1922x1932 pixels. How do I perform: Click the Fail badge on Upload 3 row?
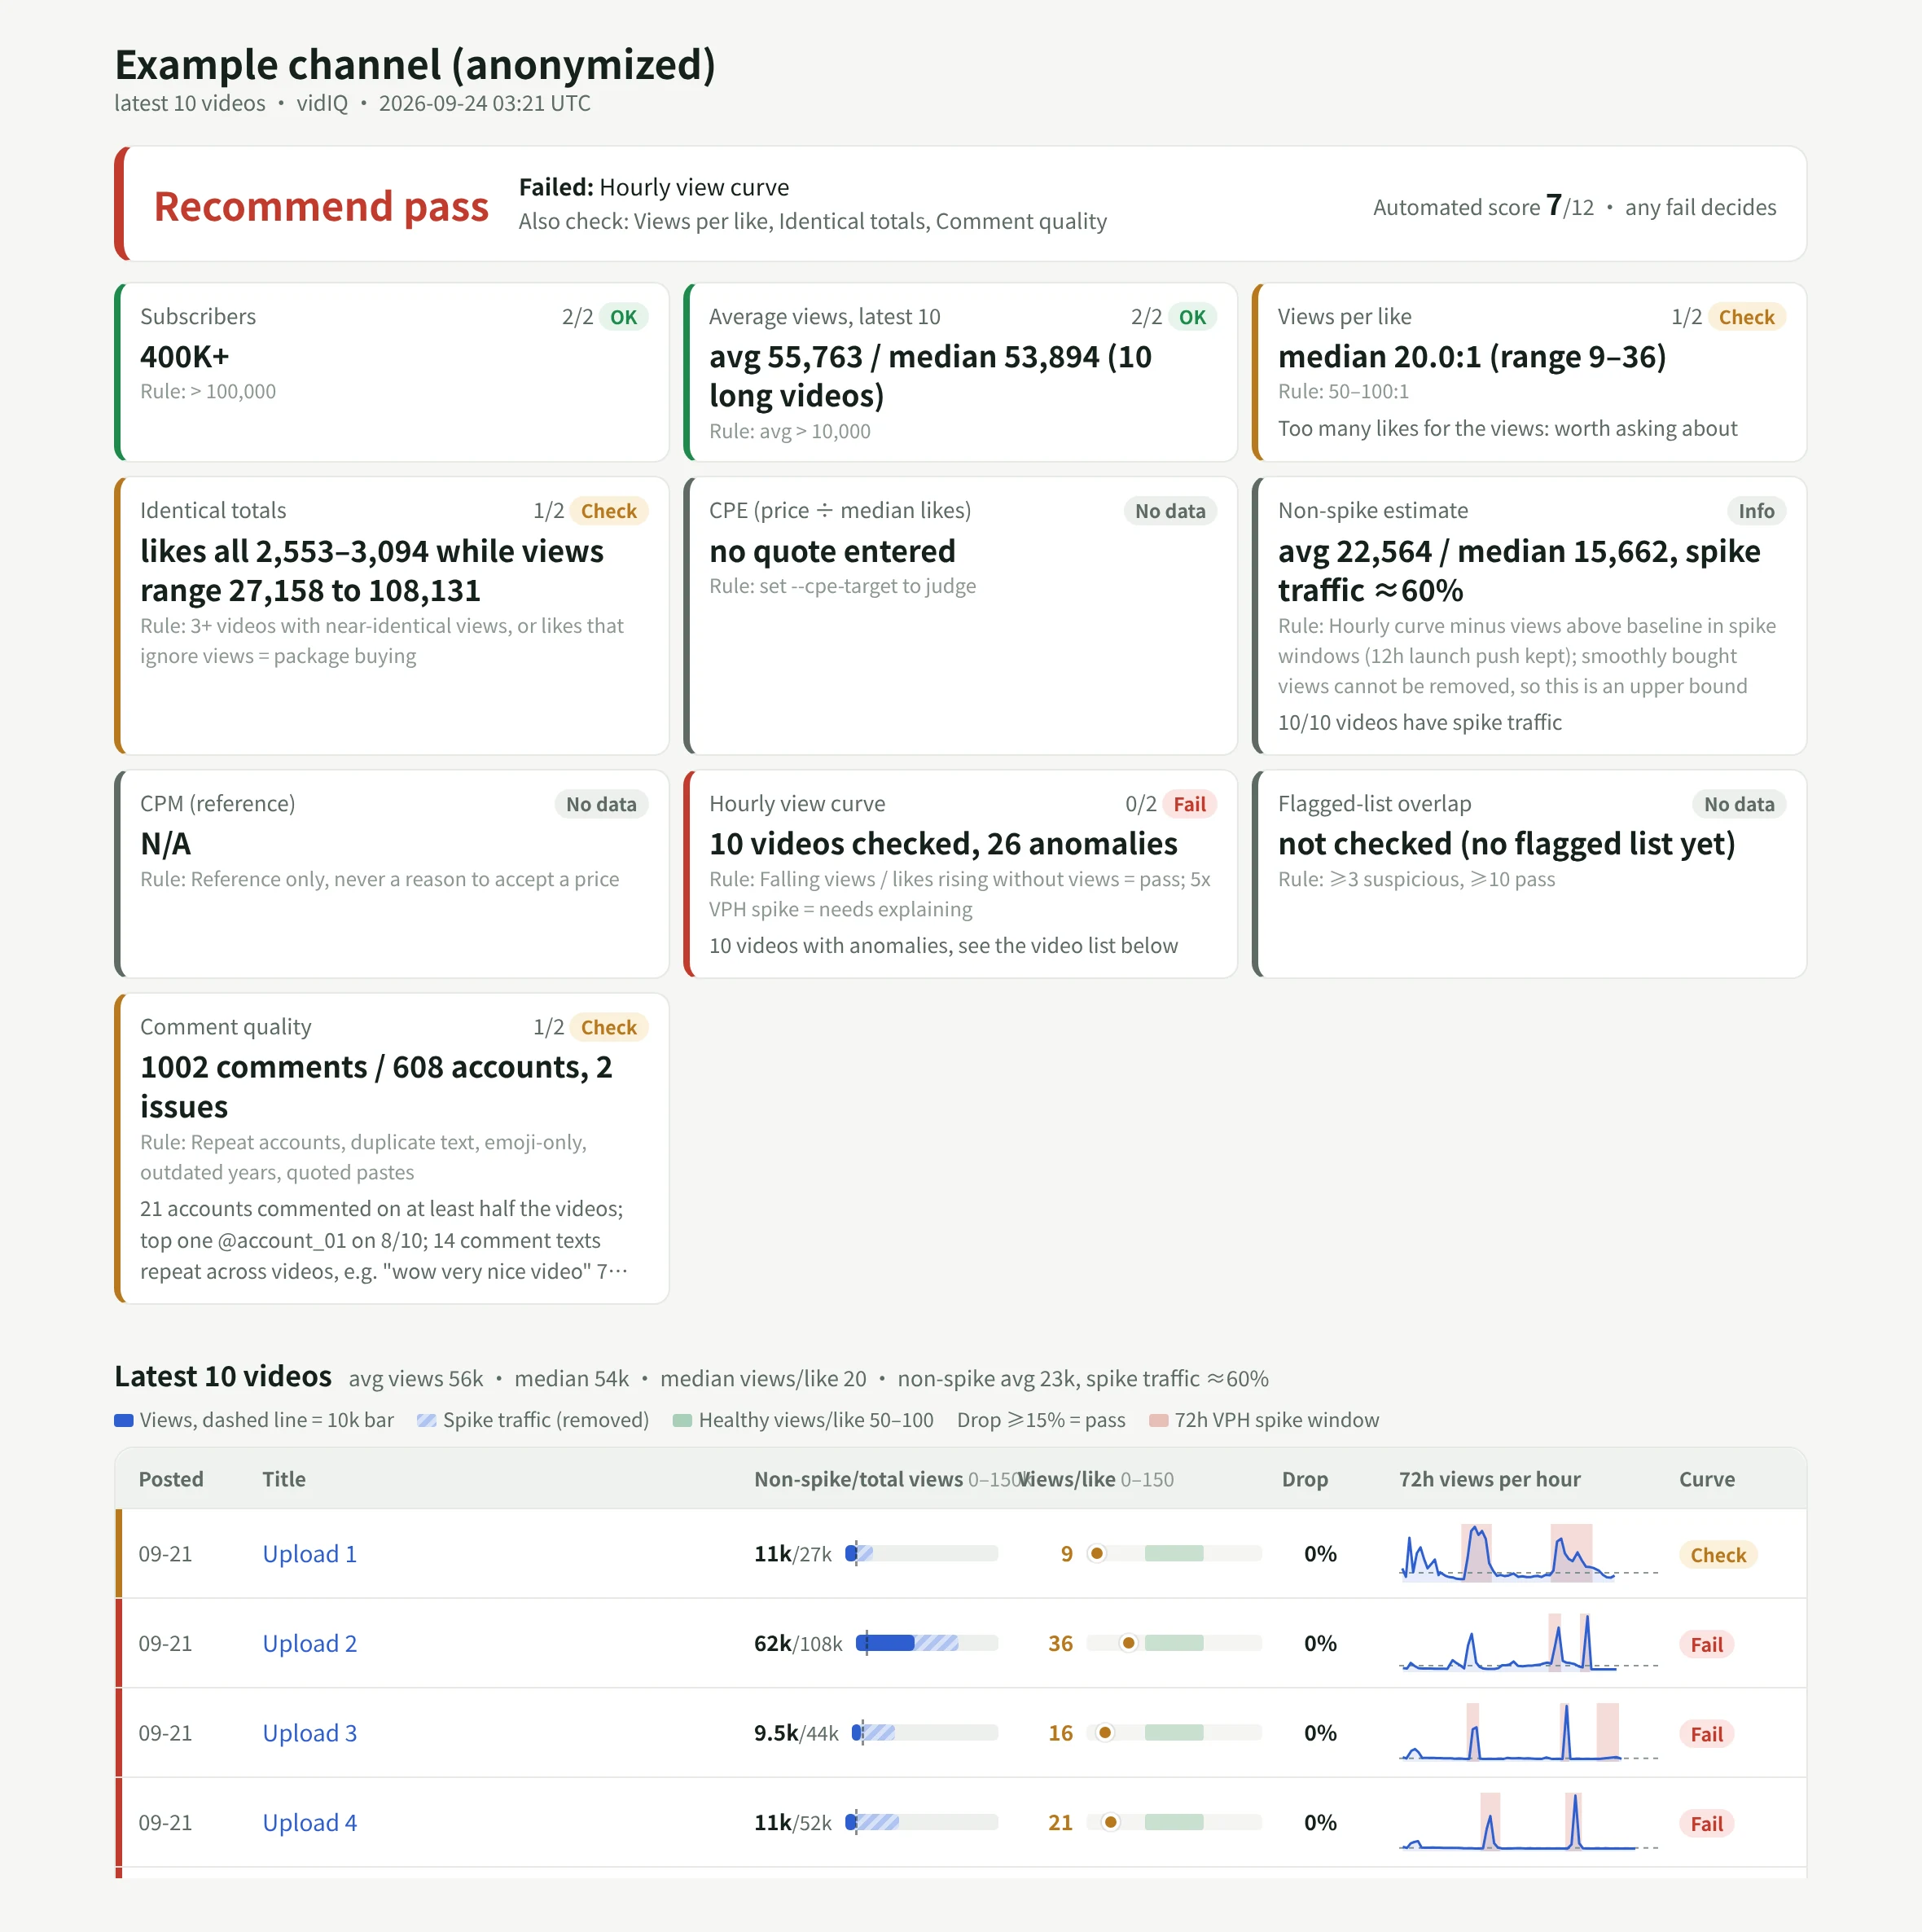[x=1706, y=1734]
